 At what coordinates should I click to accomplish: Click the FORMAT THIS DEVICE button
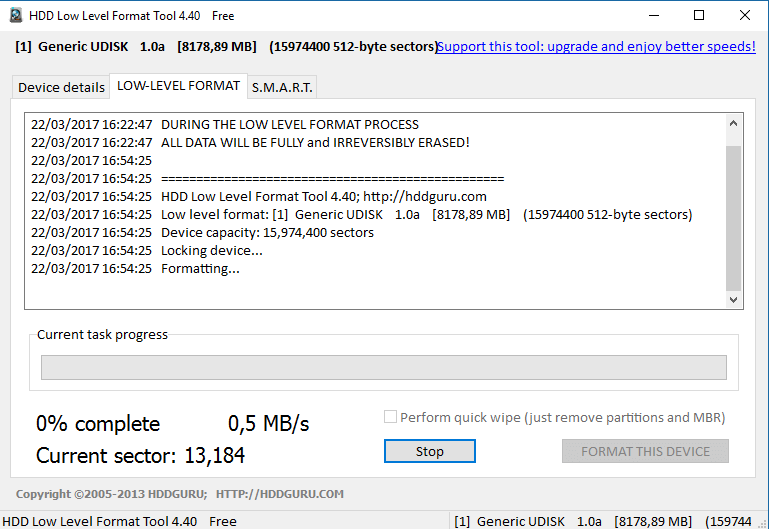click(645, 451)
